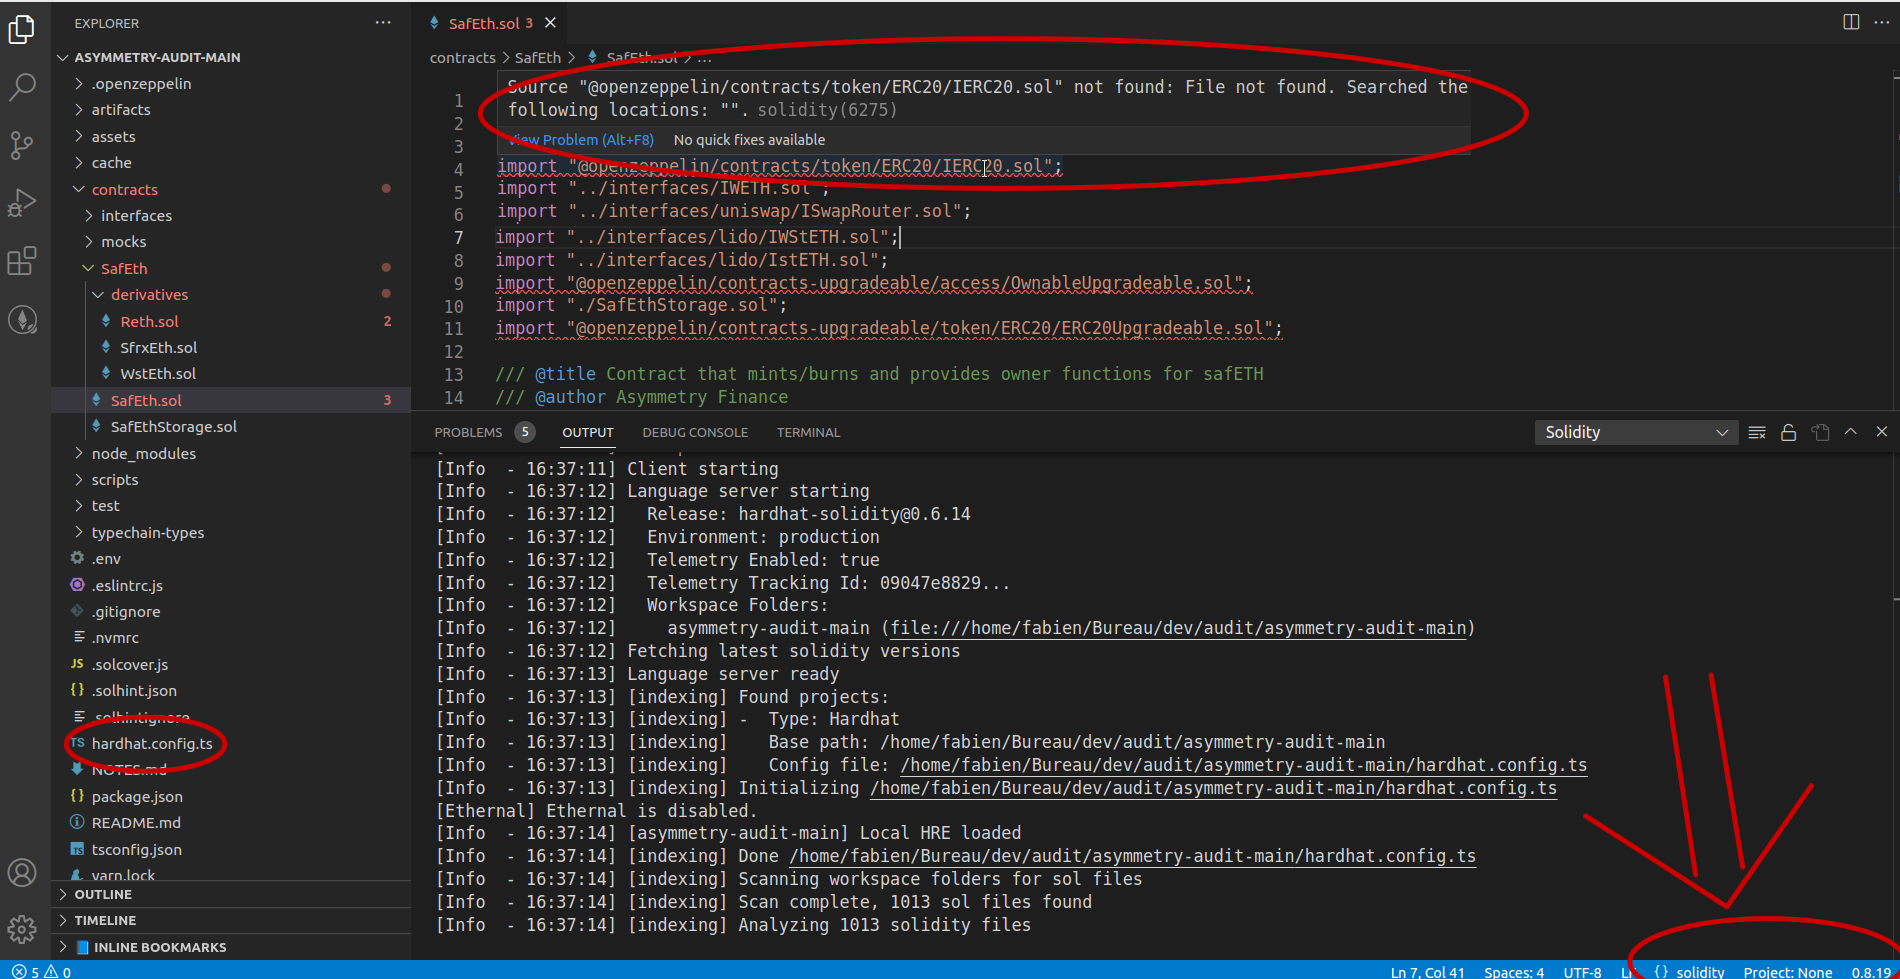Open the Search view in the activity bar
This screenshot has height=979, width=1900.
[x=22, y=88]
